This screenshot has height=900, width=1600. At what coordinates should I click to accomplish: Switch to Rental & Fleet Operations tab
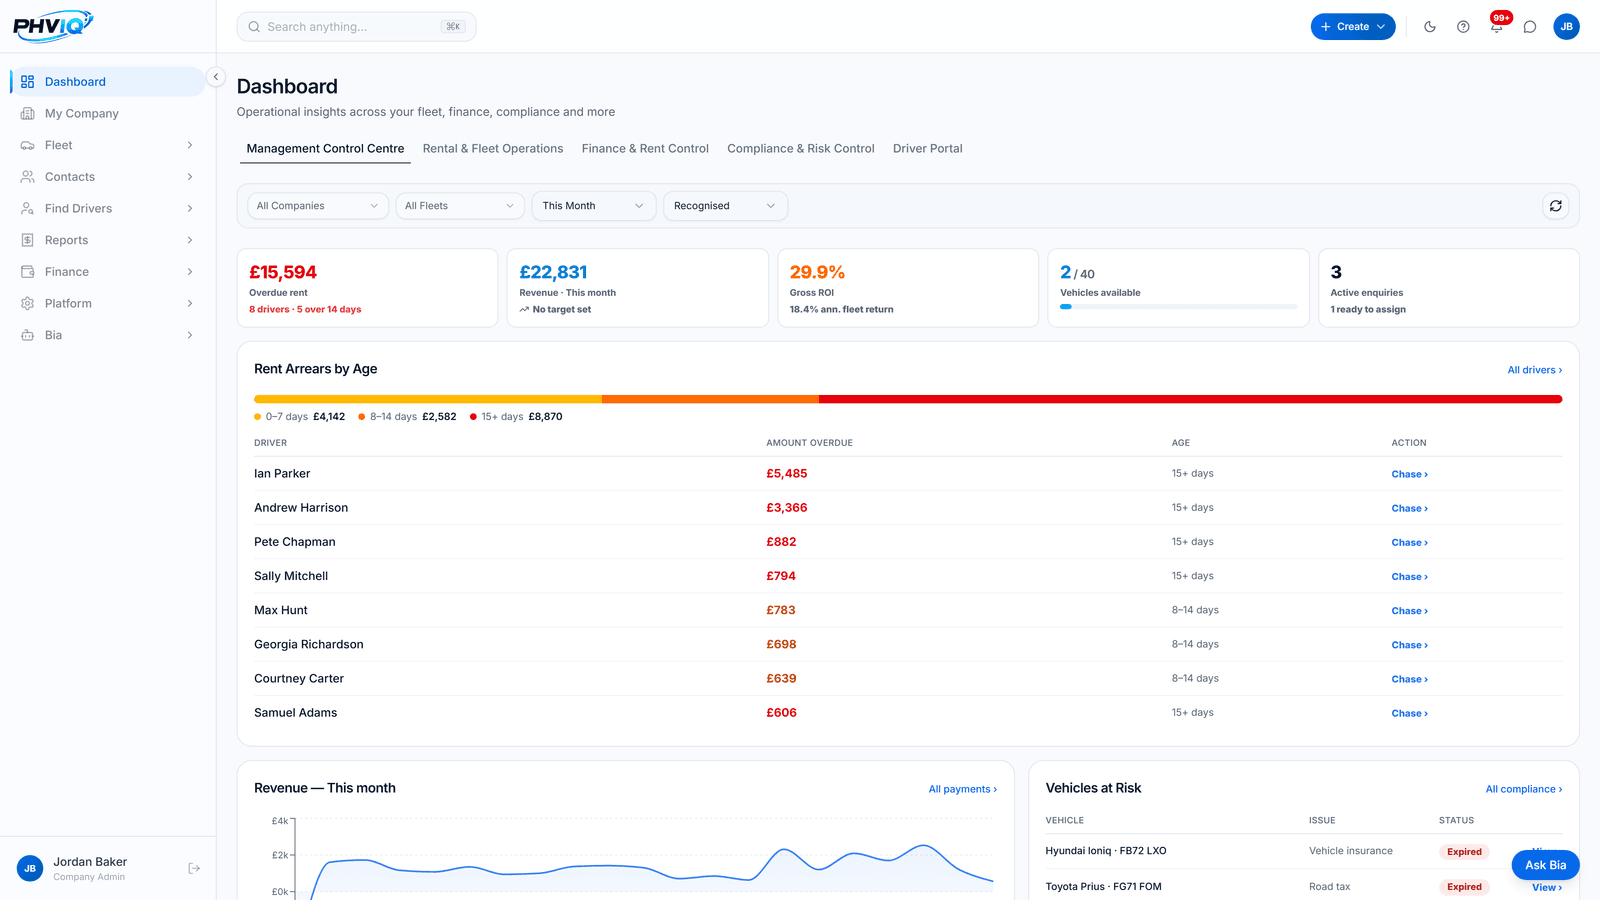tap(493, 149)
